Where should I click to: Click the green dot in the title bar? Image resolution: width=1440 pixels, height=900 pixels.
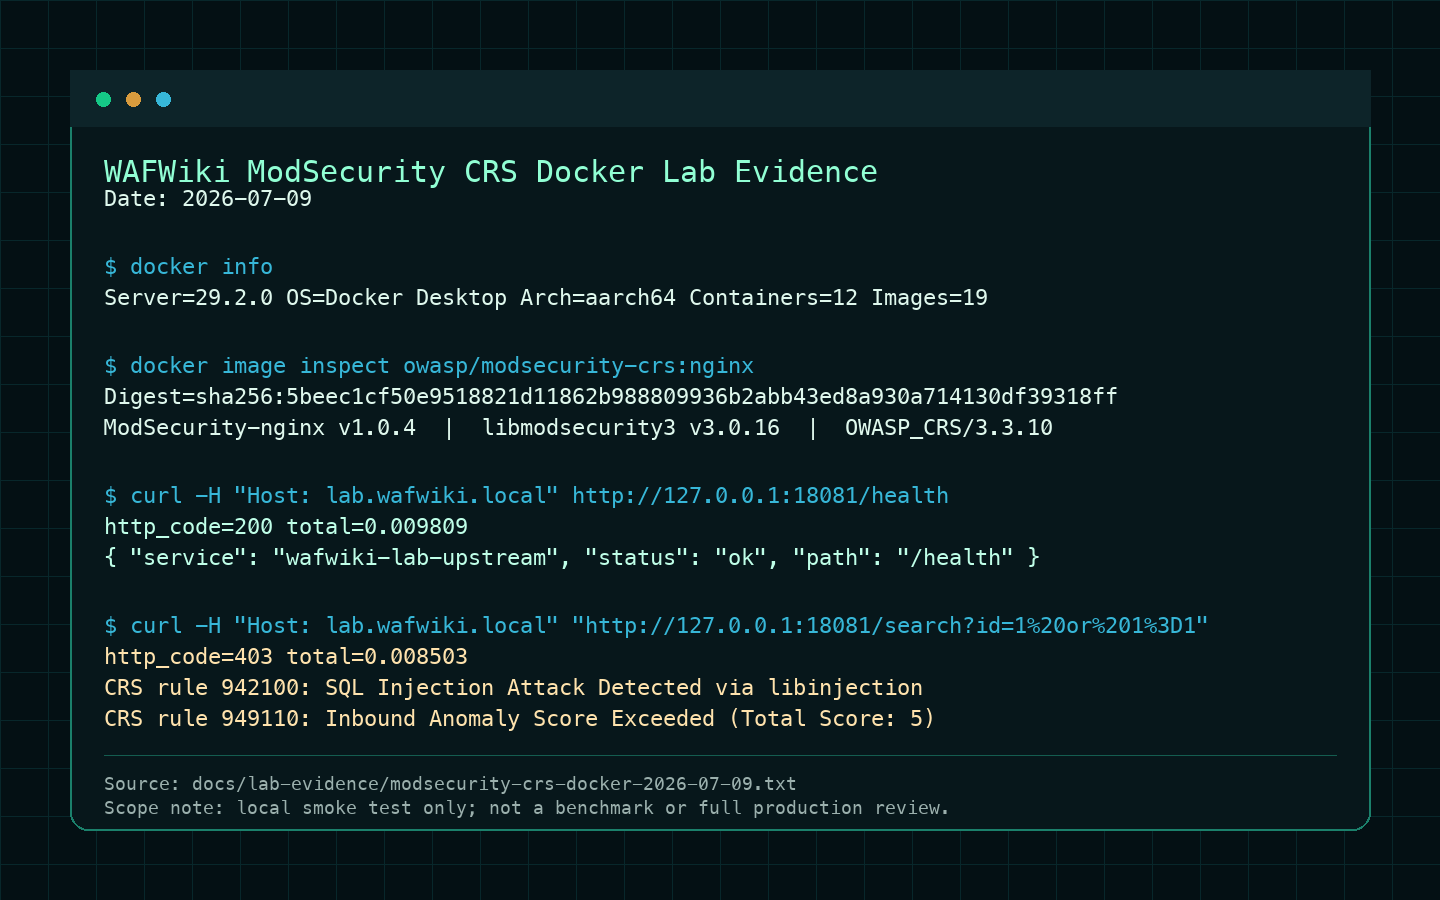click(103, 99)
